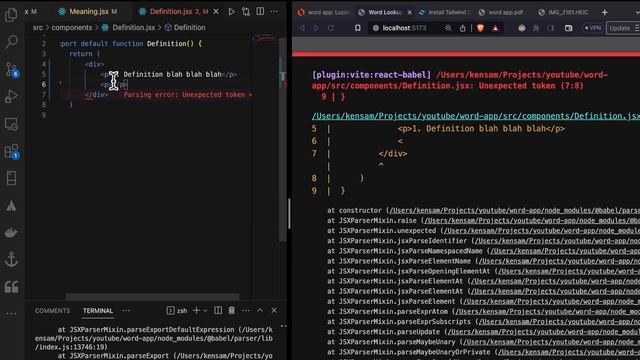Reload the localhost page
This screenshot has height=360, width=640.
pos(331,28)
